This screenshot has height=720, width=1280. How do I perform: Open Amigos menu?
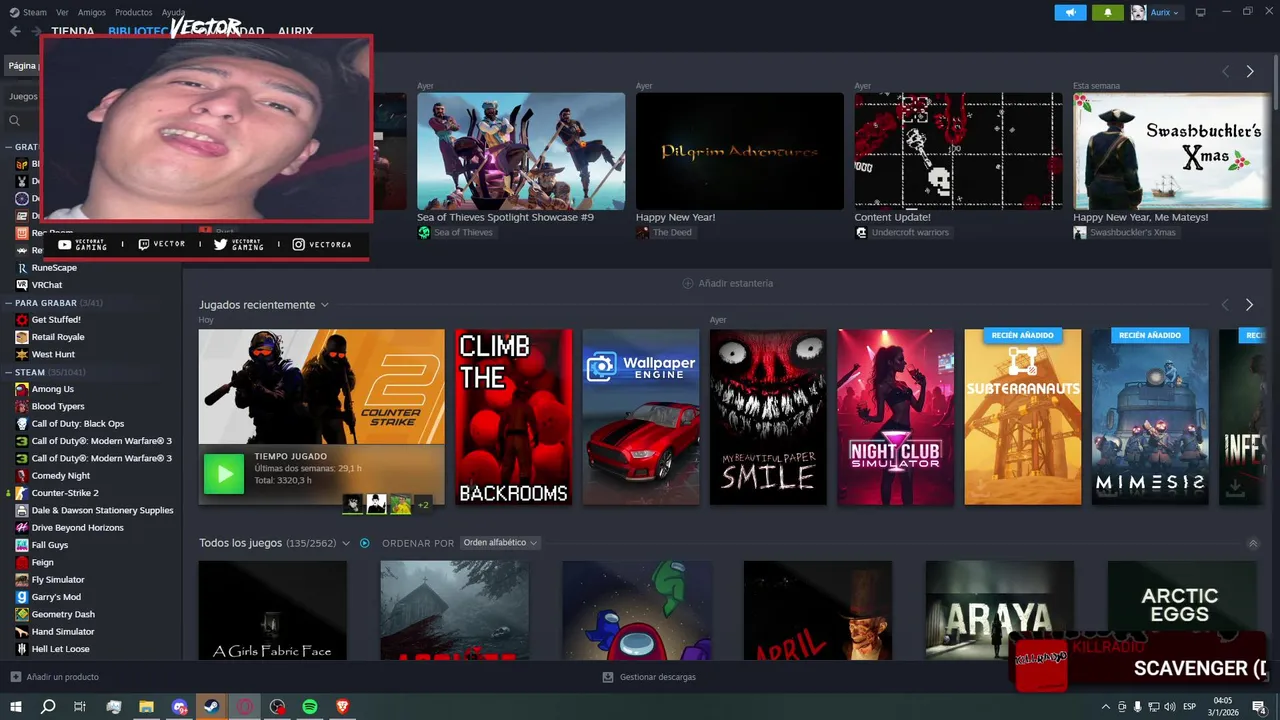[92, 12]
